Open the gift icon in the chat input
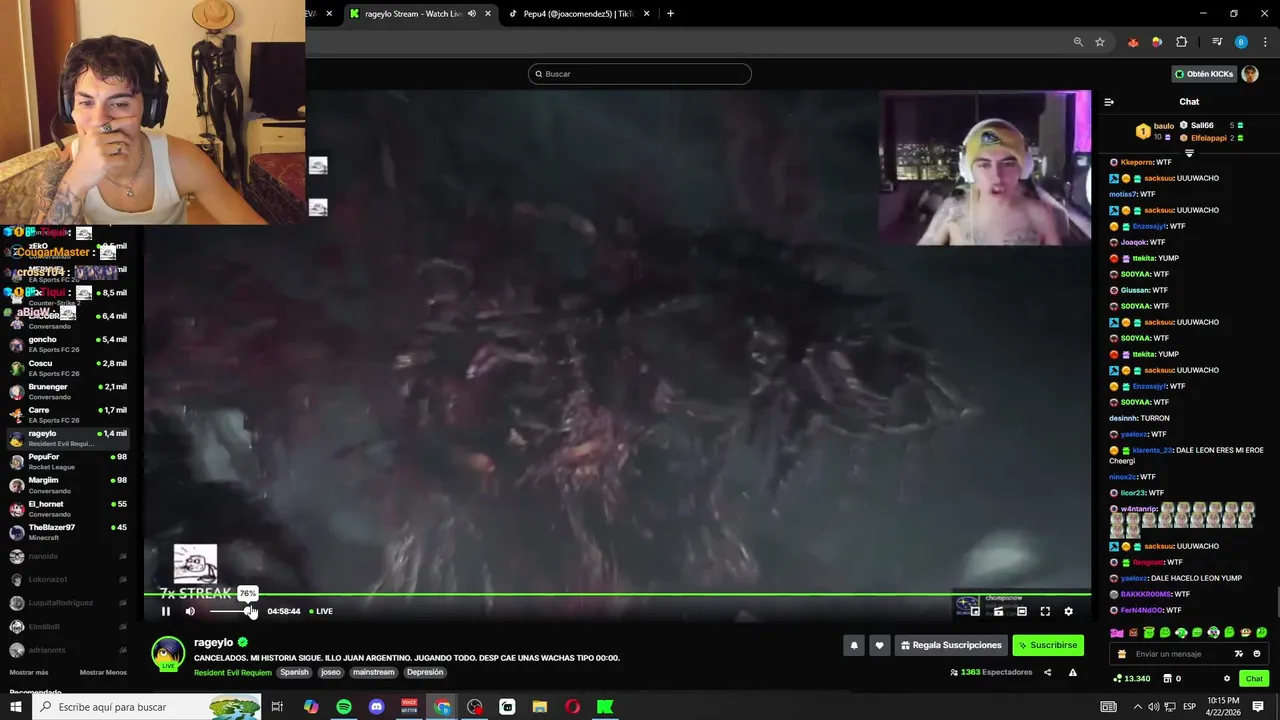The image size is (1280, 720). pos(1122,654)
